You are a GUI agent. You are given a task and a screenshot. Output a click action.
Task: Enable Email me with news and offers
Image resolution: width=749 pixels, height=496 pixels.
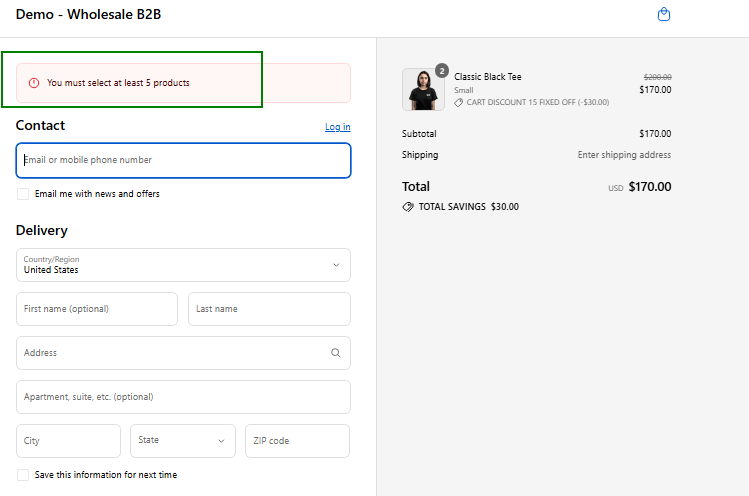[23, 194]
